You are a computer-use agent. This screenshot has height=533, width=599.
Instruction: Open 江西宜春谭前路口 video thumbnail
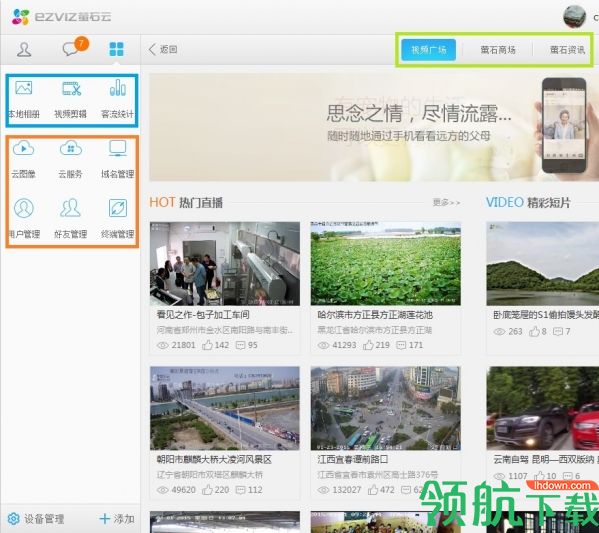(386, 408)
